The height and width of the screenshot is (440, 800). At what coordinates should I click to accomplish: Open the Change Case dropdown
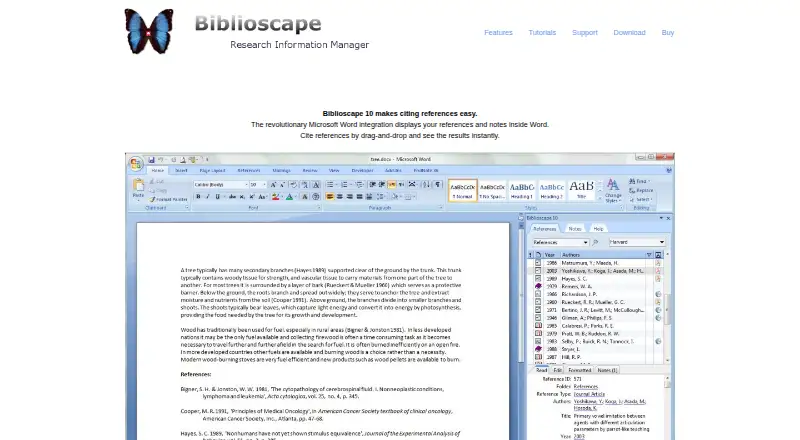coord(262,197)
